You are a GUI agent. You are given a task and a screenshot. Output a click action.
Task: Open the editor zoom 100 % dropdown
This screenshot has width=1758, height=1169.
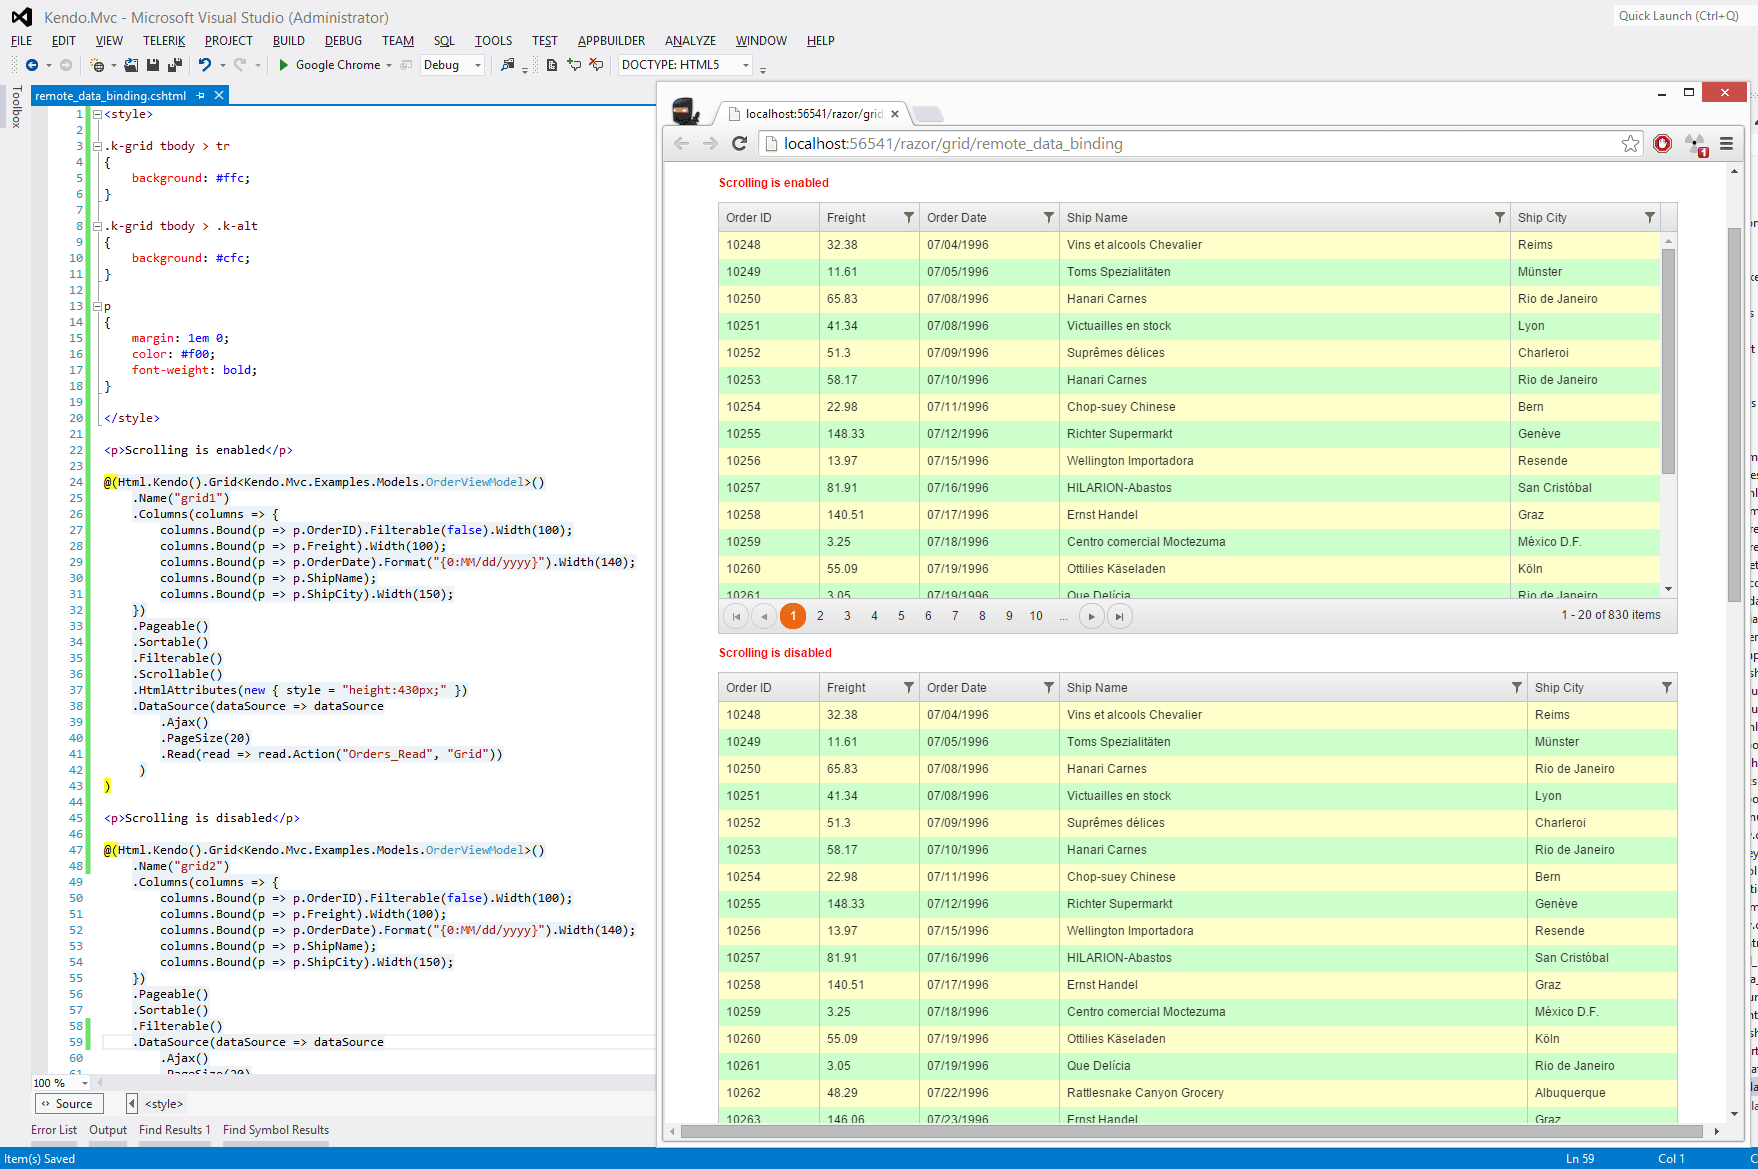pos(85,1083)
